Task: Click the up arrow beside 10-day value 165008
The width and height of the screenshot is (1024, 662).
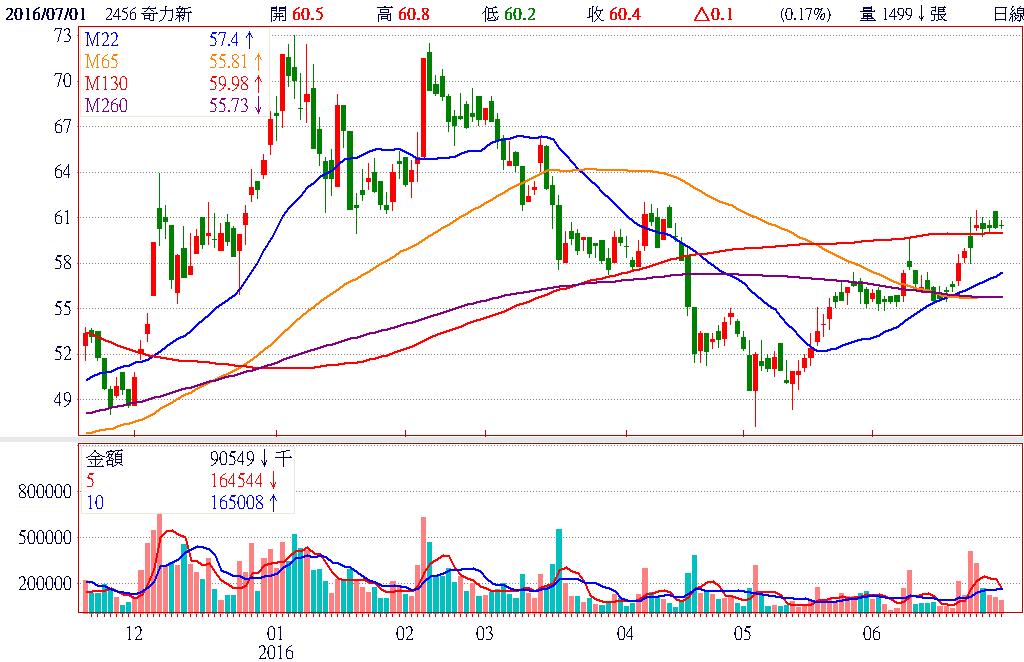Action: coord(271,503)
